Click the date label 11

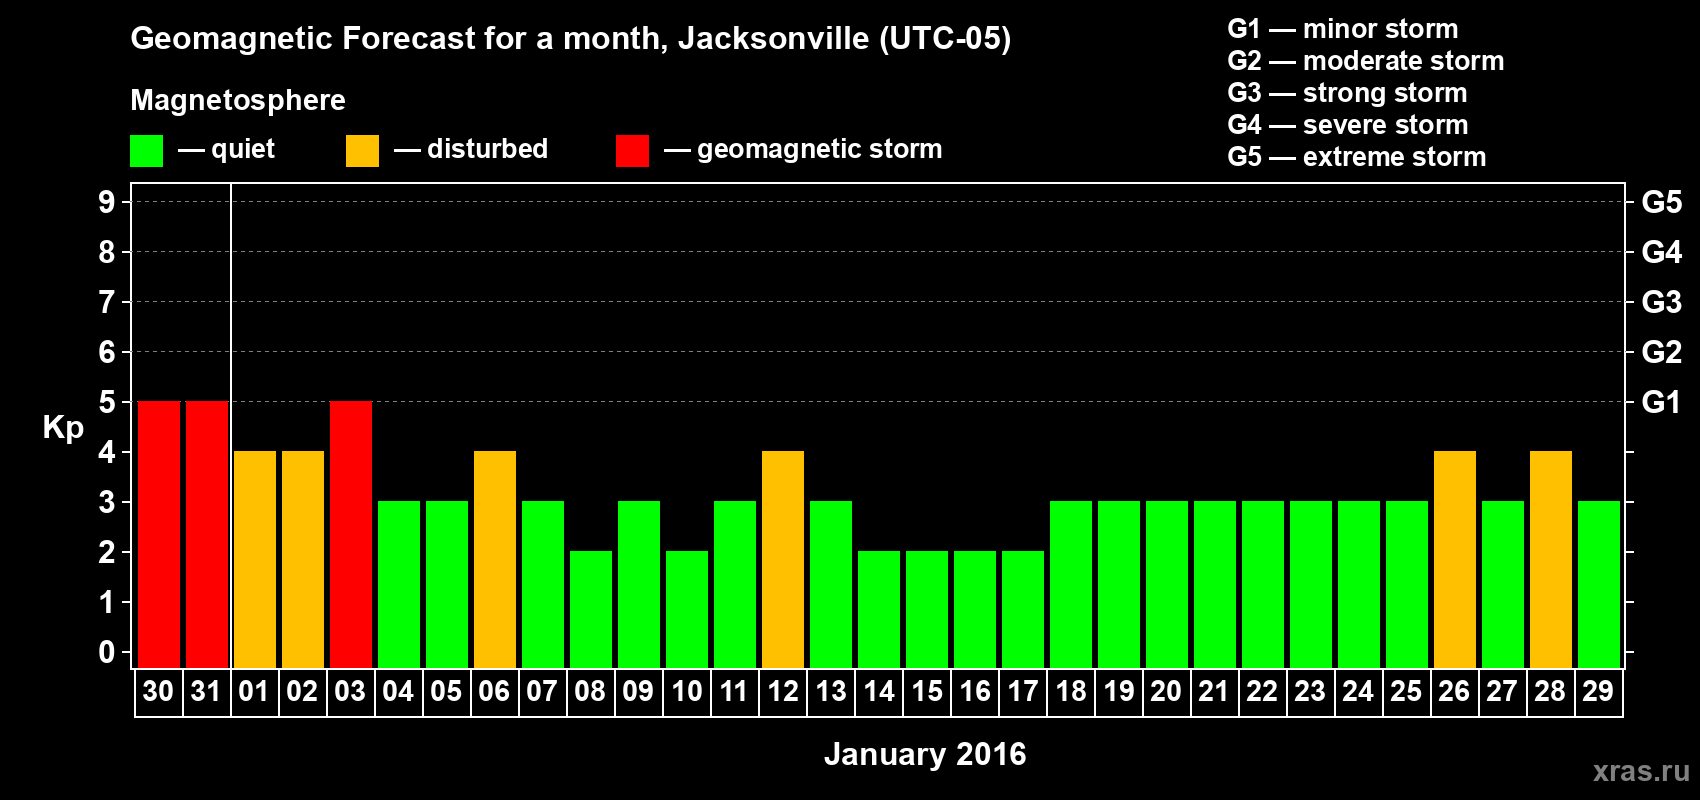pos(734,692)
